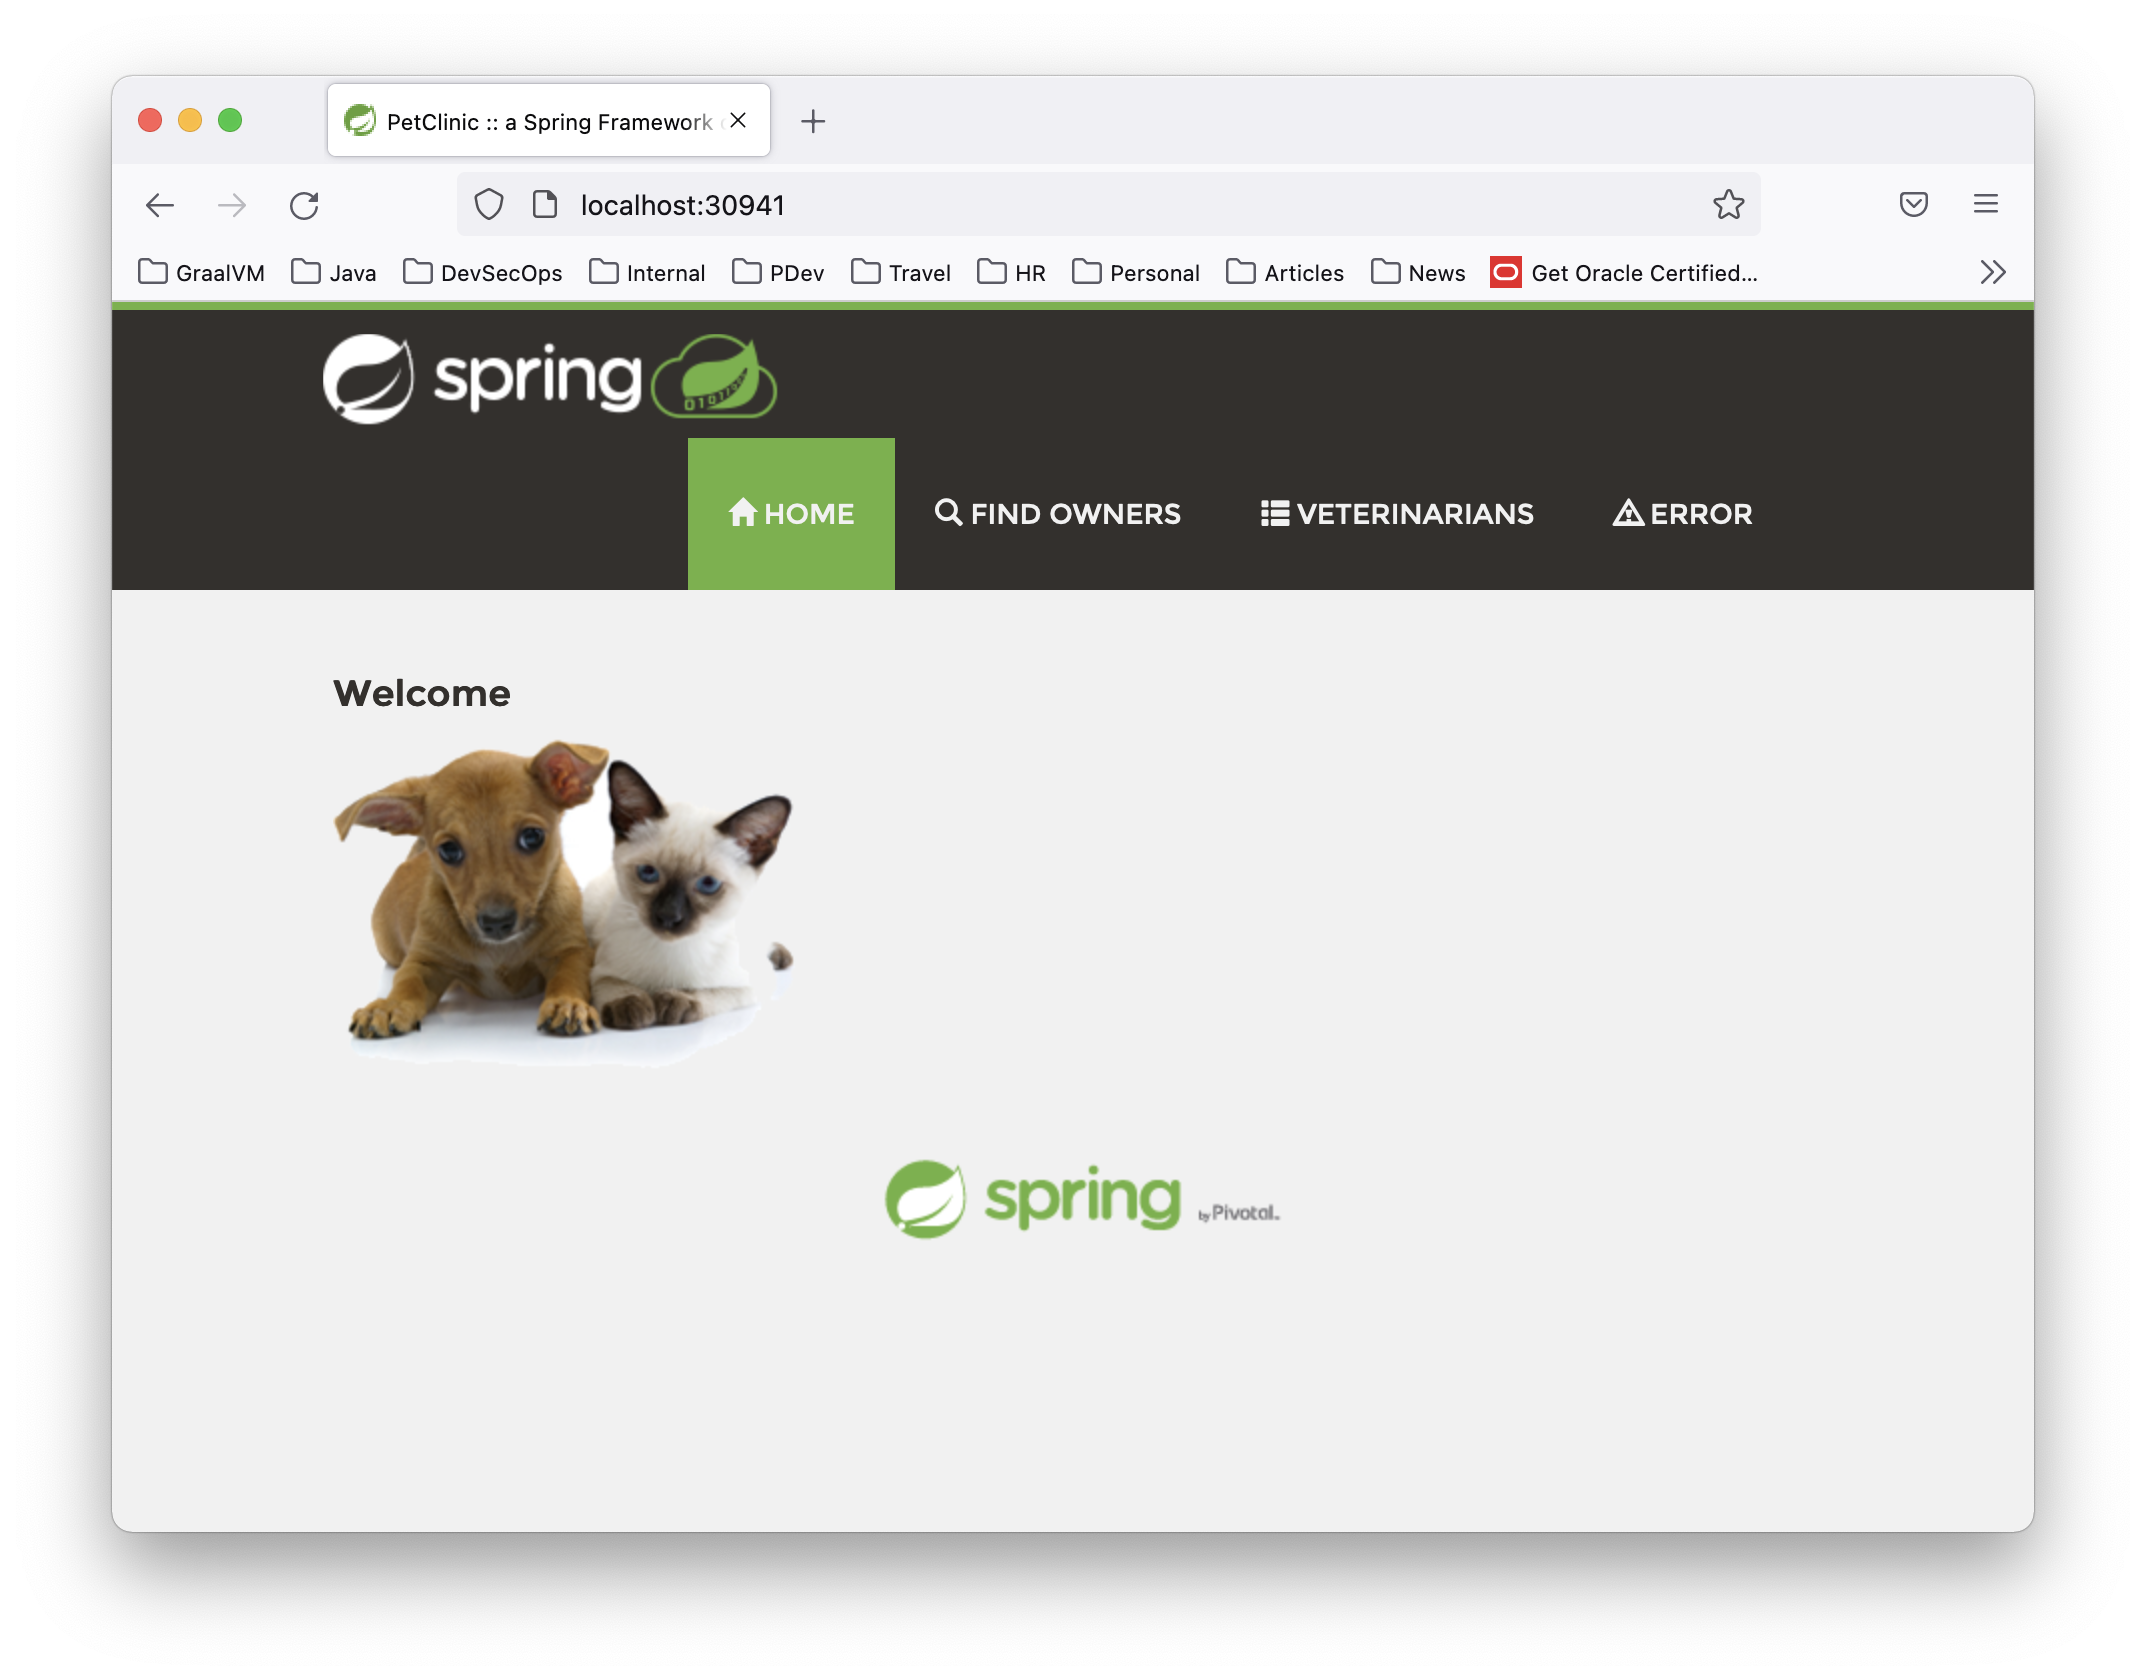This screenshot has height=1680, width=2146.
Task: Open the Personal bookmarks folder
Action: point(1135,272)
